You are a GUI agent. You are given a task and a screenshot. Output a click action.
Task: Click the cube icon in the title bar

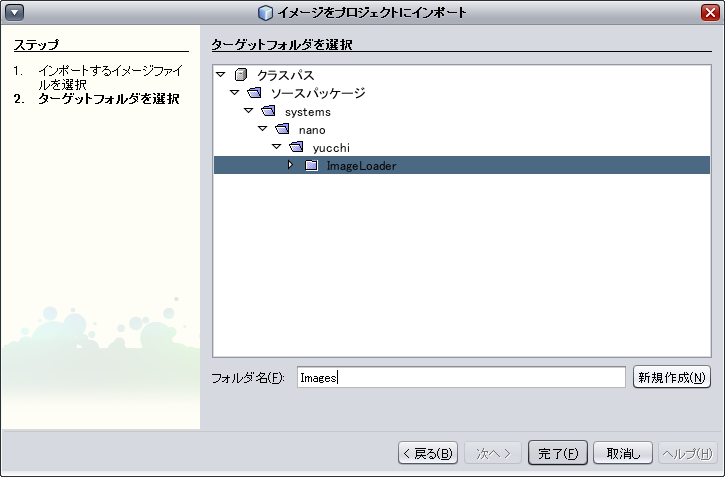coord(265,12)
